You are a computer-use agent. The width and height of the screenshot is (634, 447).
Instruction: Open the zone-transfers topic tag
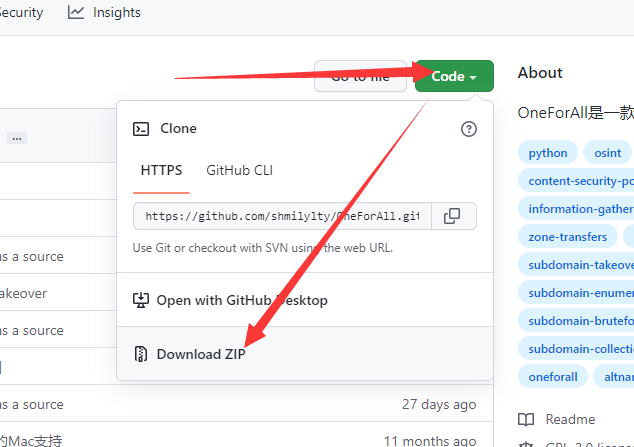click(x=568, y=236)
